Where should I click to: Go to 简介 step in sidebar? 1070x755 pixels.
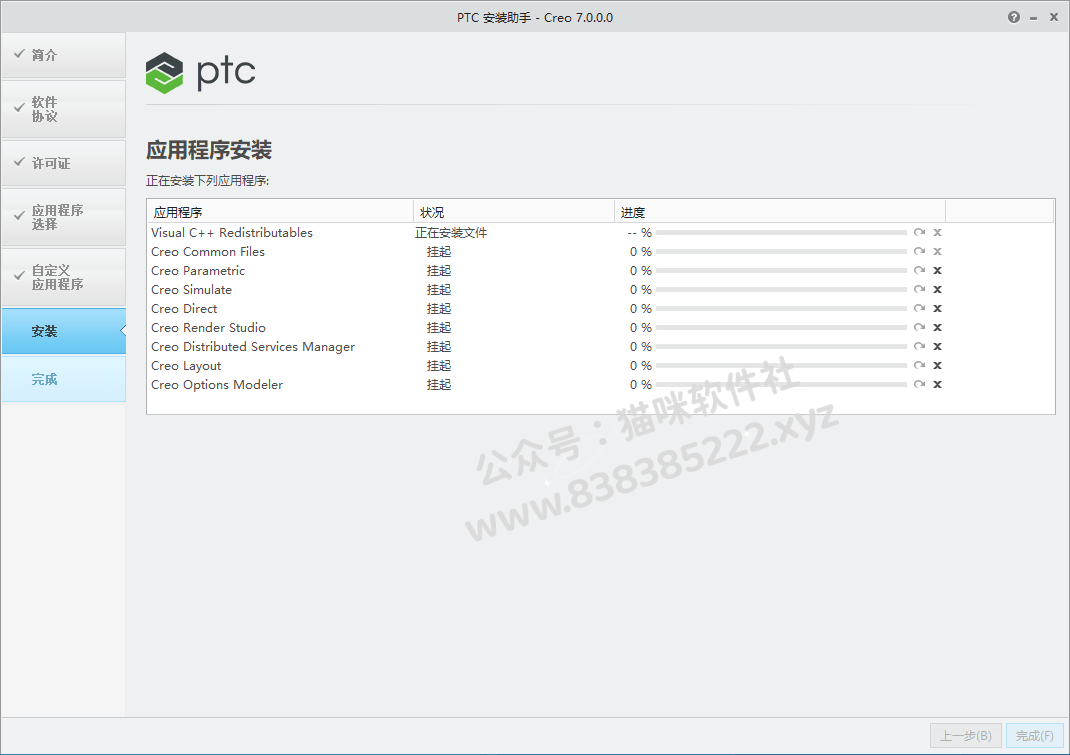(63, 55)
